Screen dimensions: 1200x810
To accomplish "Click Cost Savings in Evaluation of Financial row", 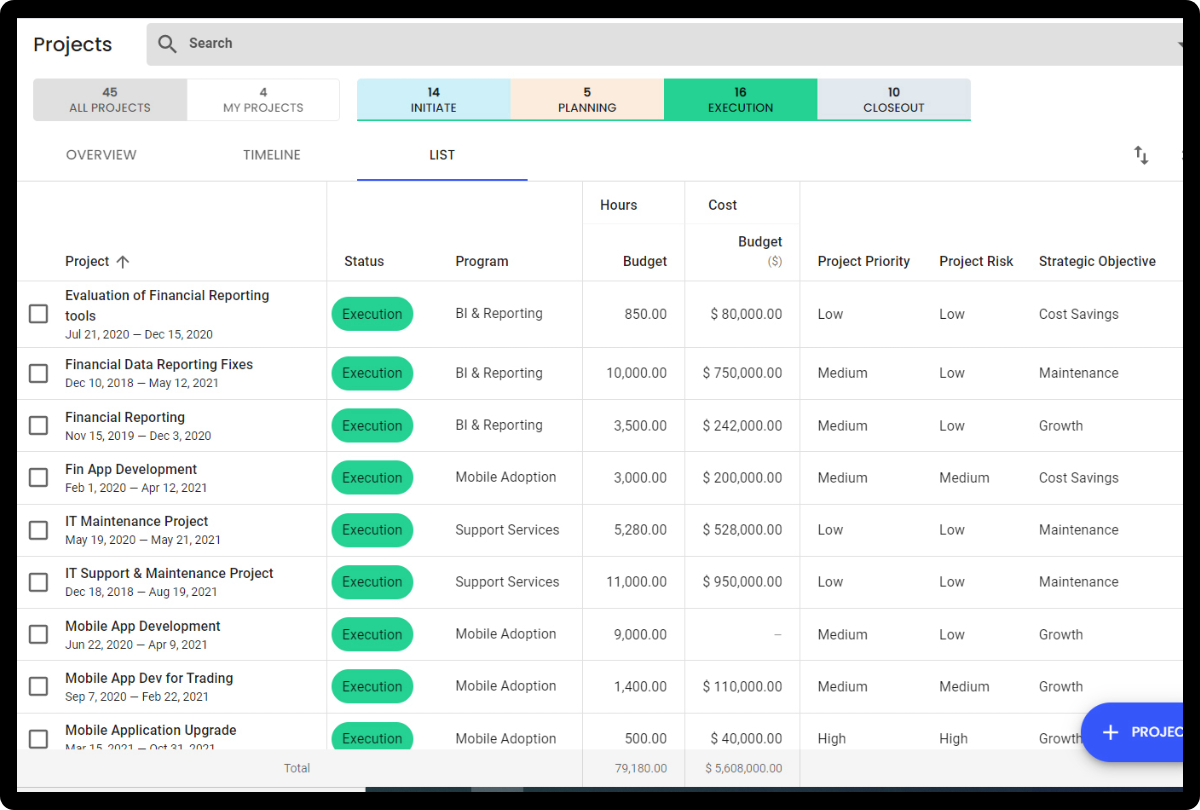I will [1079, 314].
